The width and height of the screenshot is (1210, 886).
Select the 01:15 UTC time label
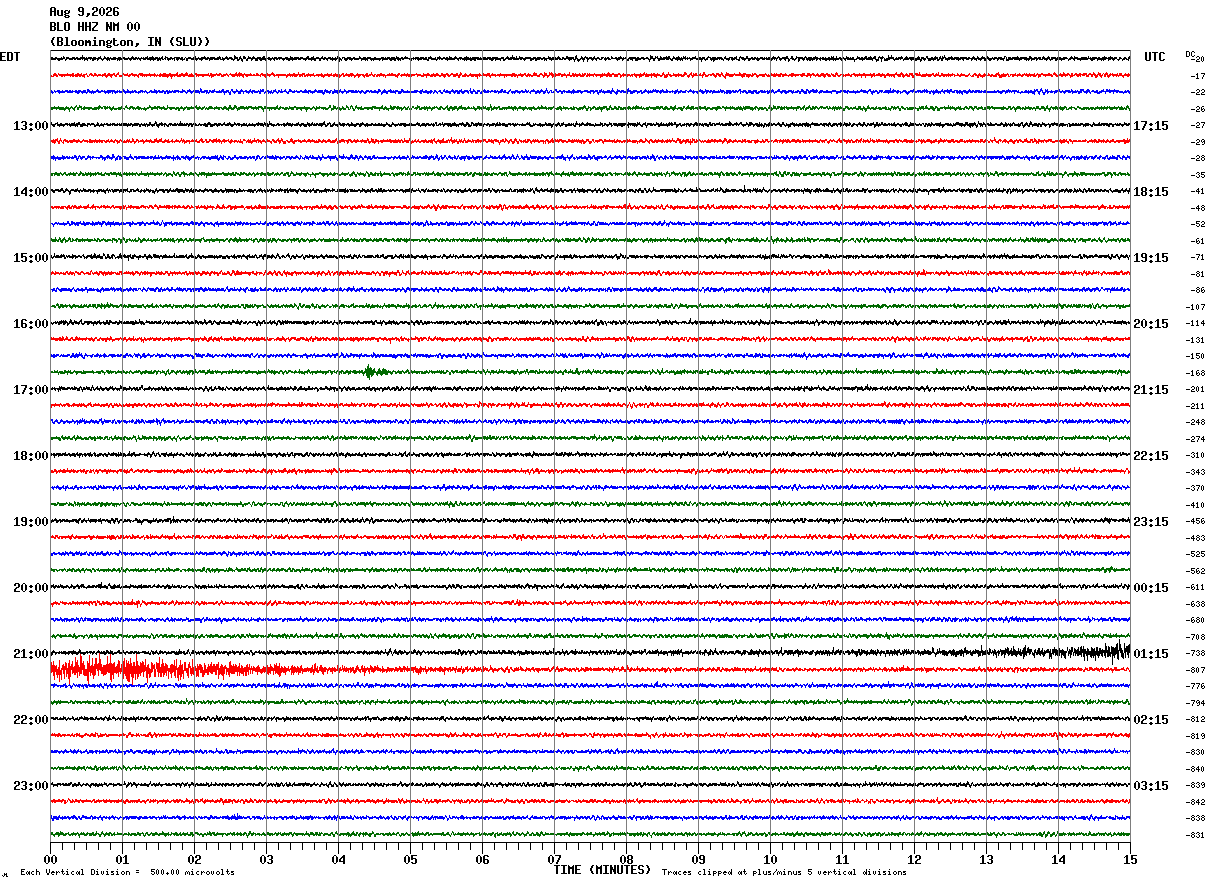1151,654
